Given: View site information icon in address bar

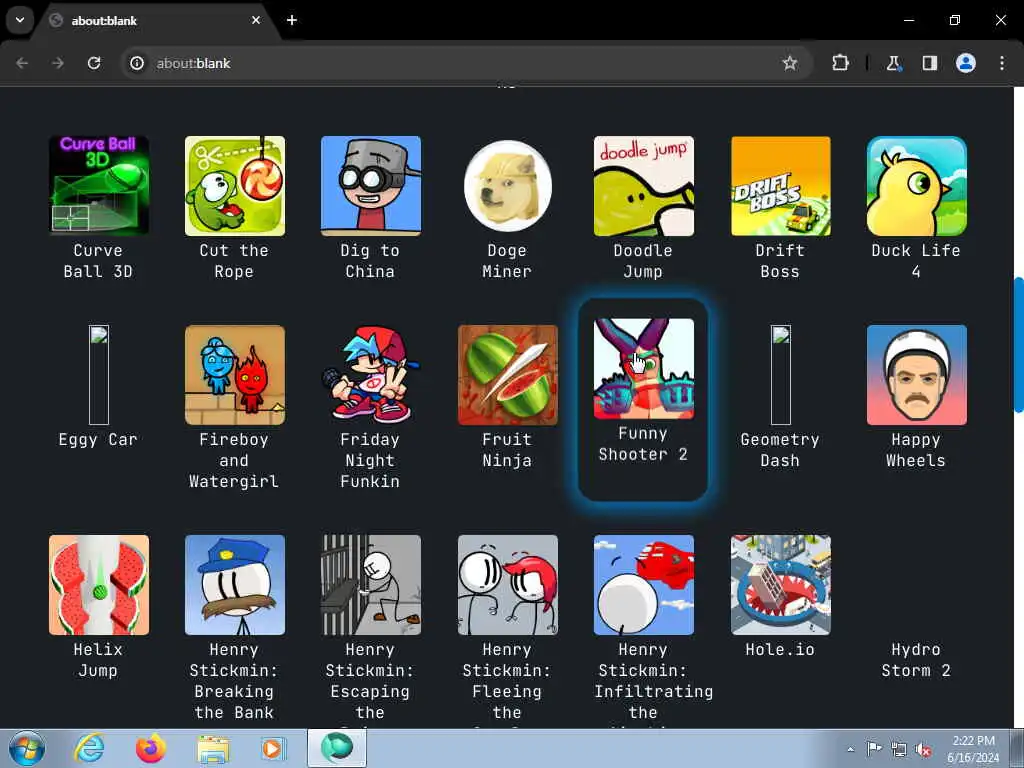Looking at the screenshot, I should pos(136,63).
